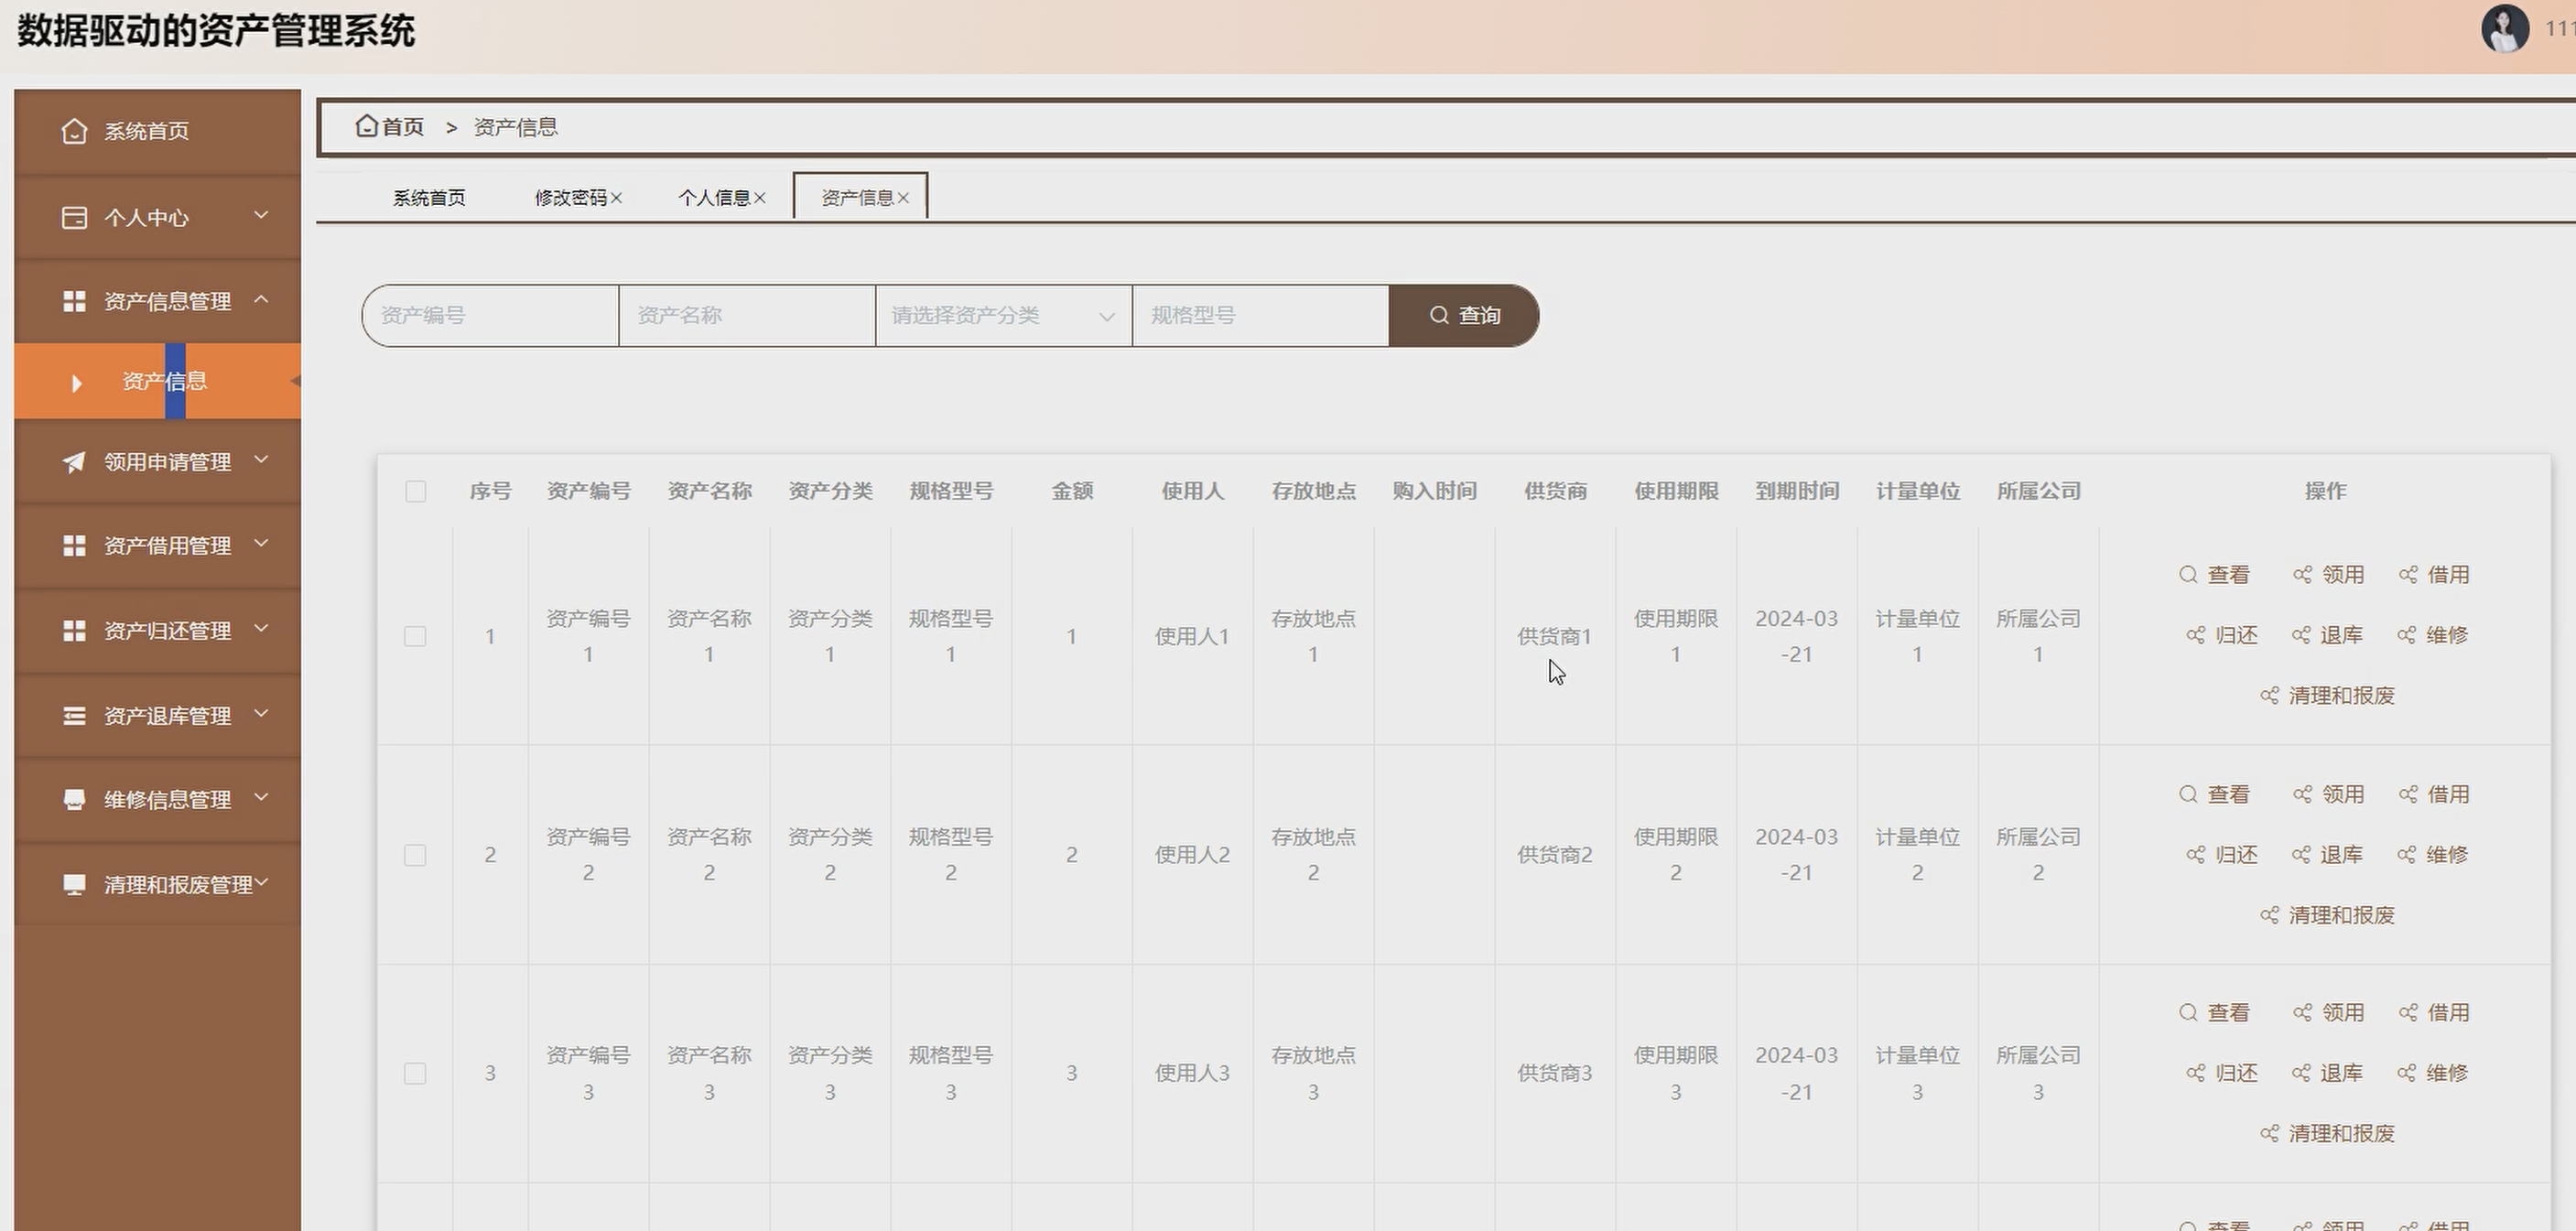Open 系统首页 in the sidebar
The width and height of the screenshot is (2576, 1231).
157,131
